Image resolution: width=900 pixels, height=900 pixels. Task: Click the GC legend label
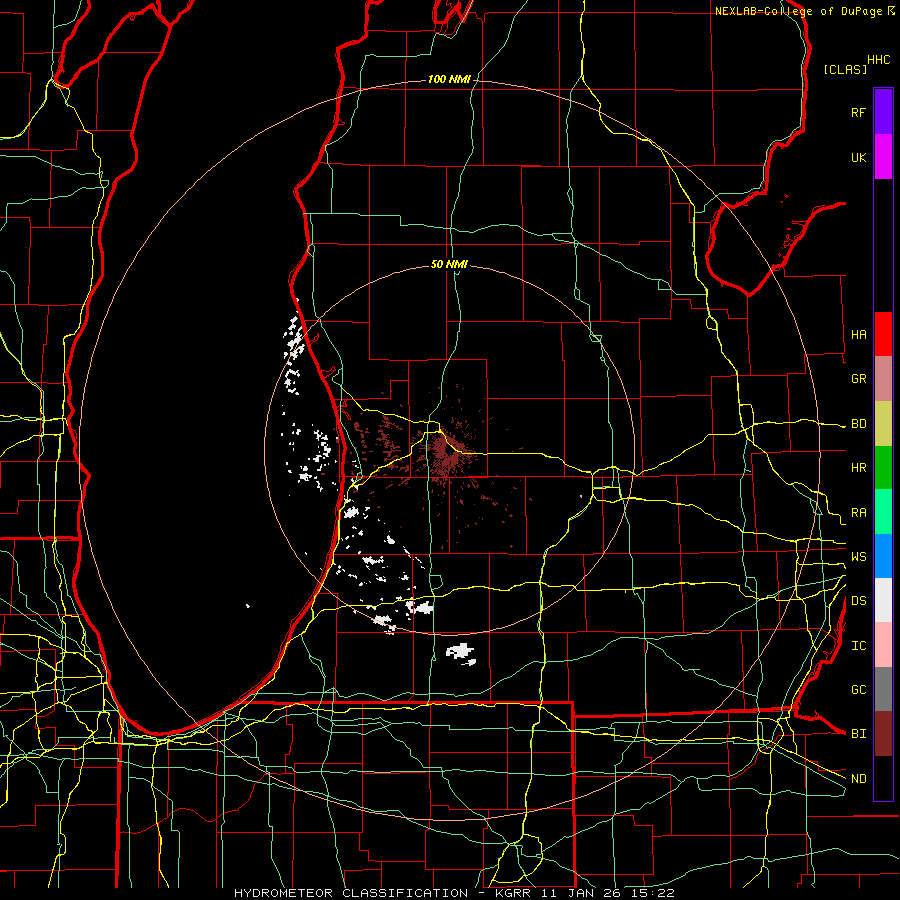point(858,690)
